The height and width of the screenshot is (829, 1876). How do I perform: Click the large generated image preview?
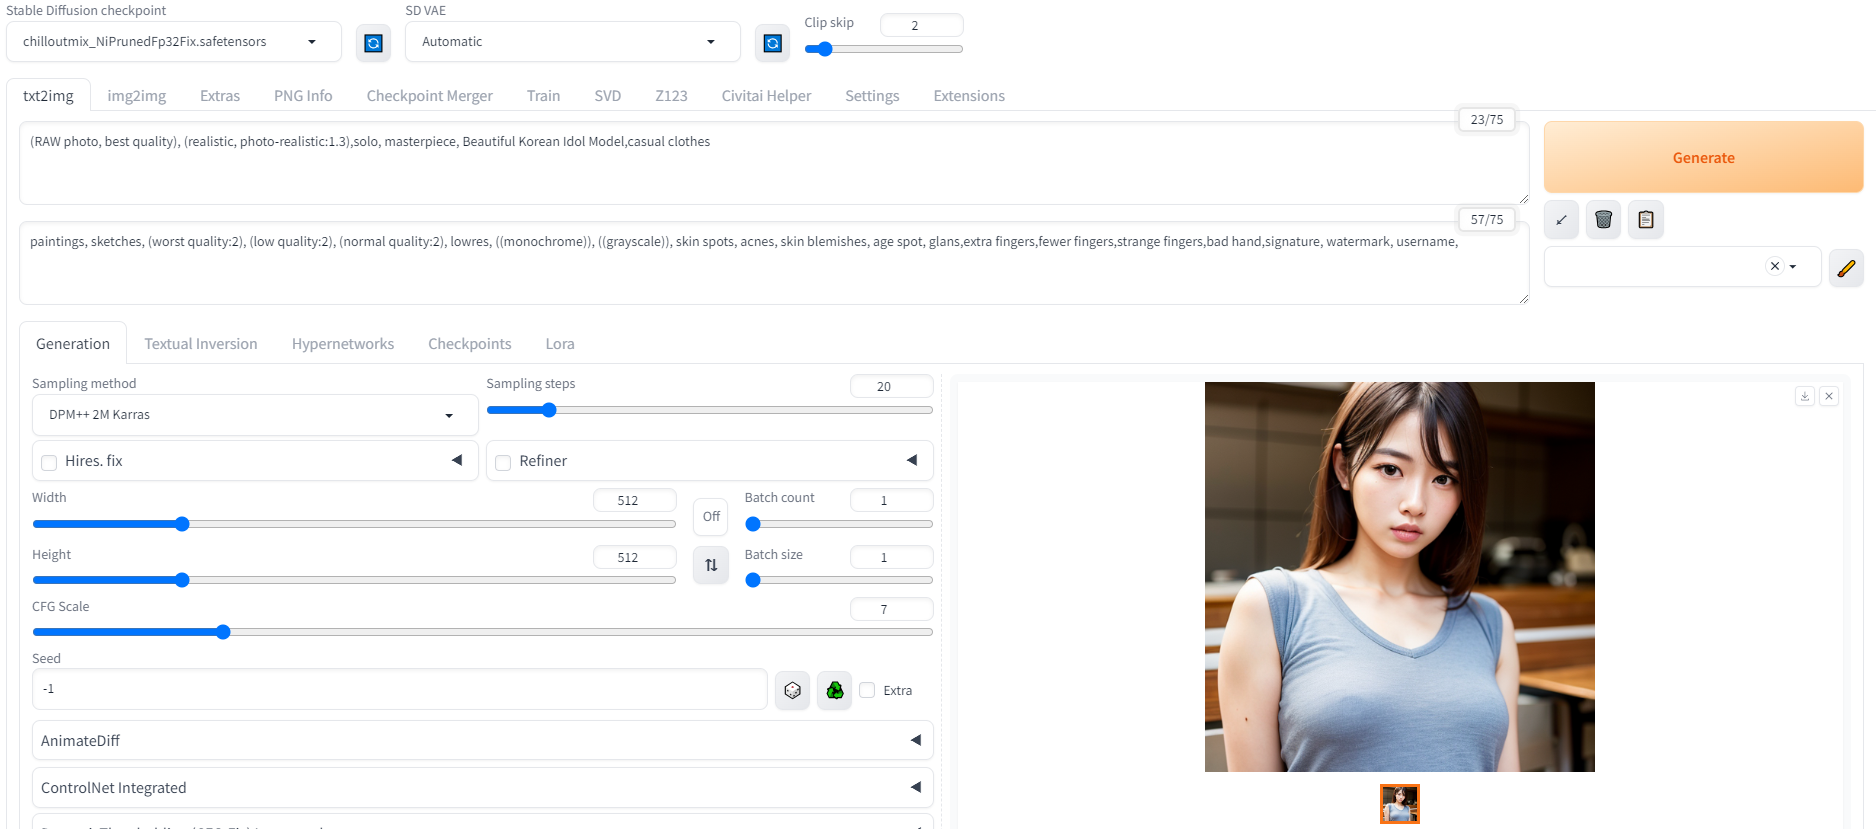(x=1399, y=577)
